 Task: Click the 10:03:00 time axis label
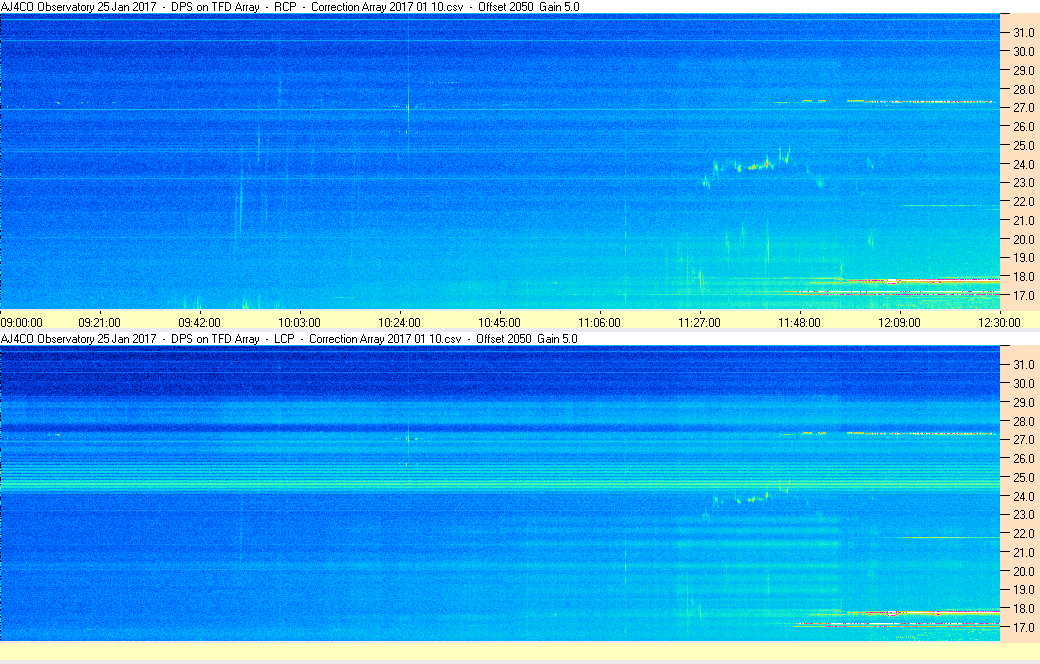click(x=299, y=323)
